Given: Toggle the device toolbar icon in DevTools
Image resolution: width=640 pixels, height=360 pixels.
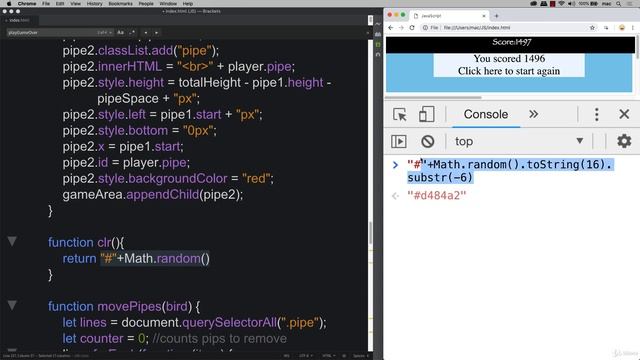Looking at the screenshot, I should tap(427, 114).
